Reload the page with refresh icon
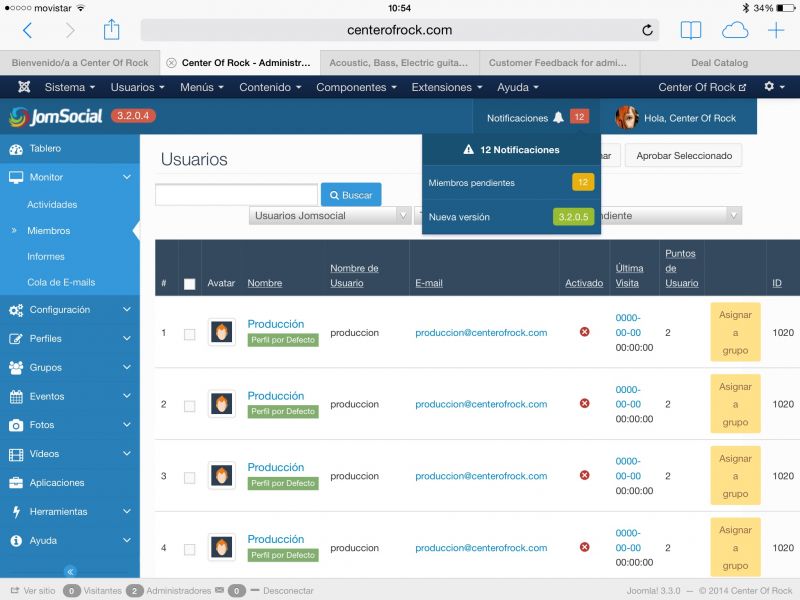800x600 pixels. [x=647, y=31]
